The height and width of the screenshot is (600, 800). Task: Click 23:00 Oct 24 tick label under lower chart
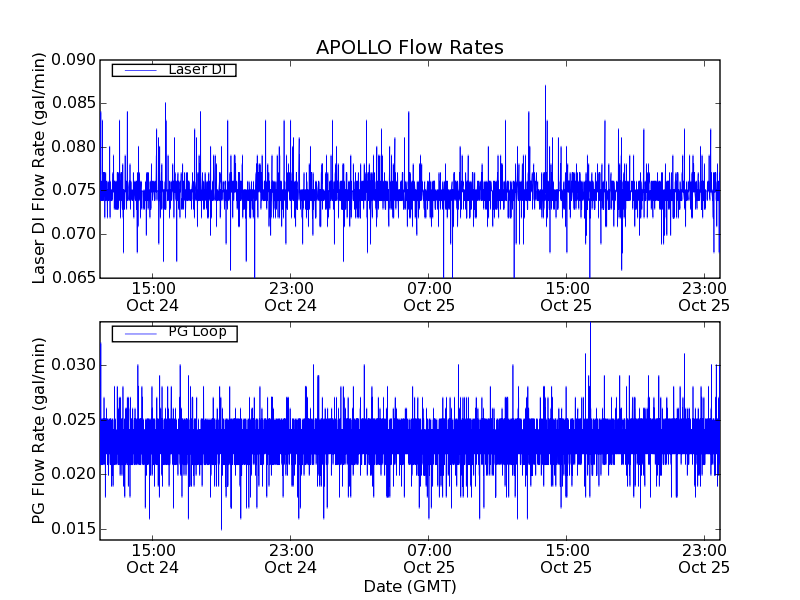[x=290, y=558]
